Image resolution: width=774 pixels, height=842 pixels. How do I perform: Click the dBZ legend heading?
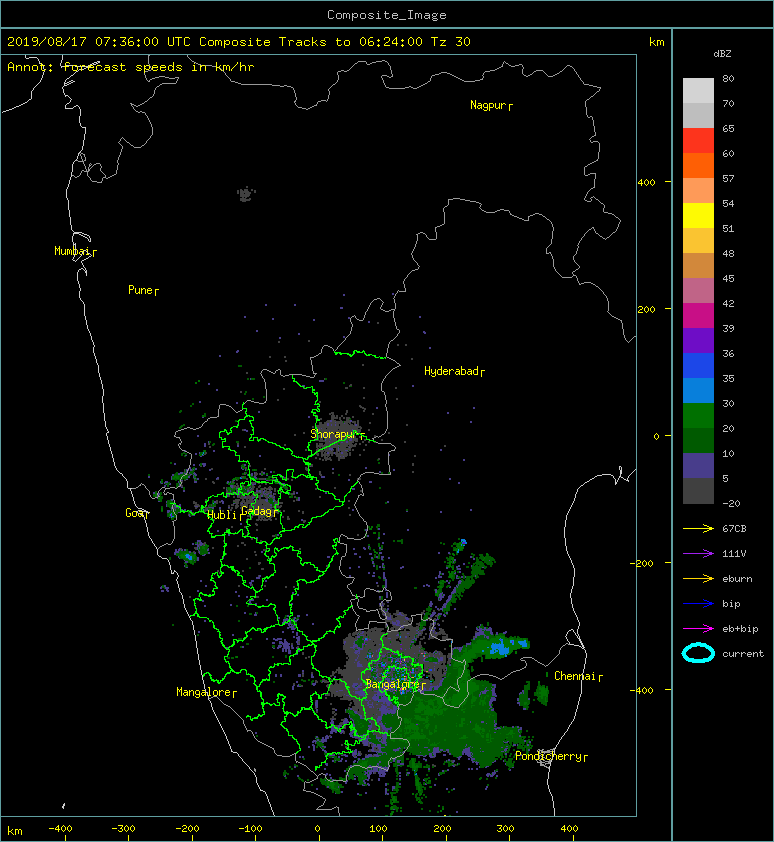[722, 54]
